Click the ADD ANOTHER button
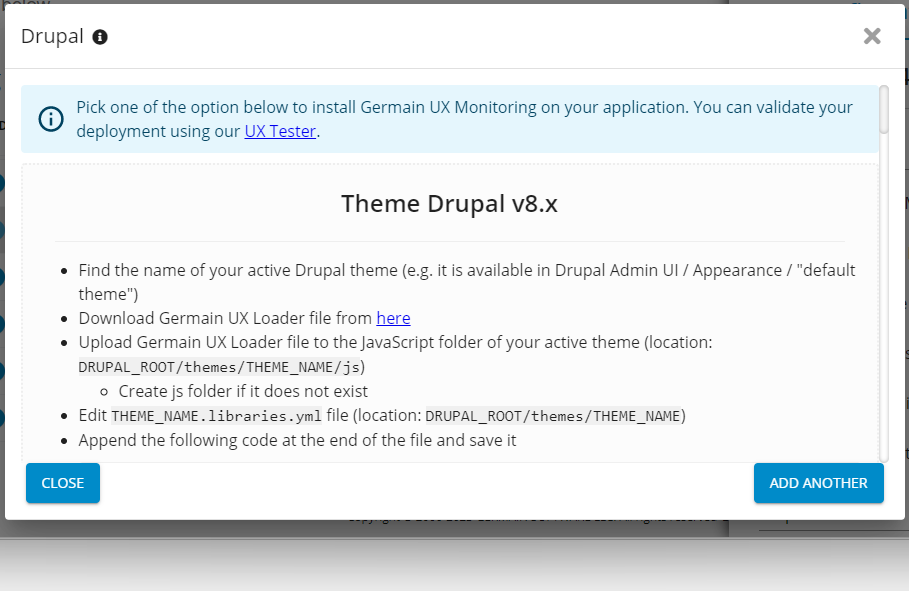 click(818, 483)
